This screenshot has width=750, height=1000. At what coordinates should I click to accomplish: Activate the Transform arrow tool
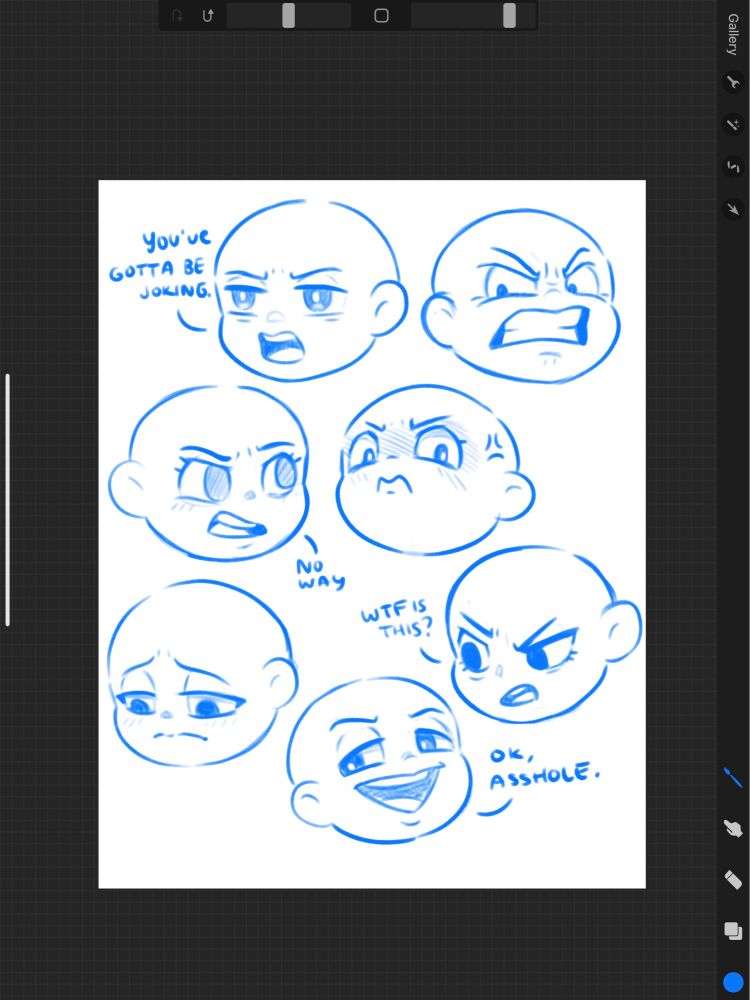[x=733, y=209]
